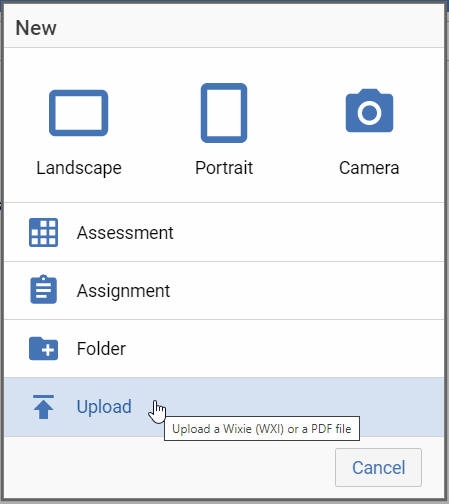Choose the highlighted Upload menu entry
This screenshot has height=504, width=449.
(224, 407)
